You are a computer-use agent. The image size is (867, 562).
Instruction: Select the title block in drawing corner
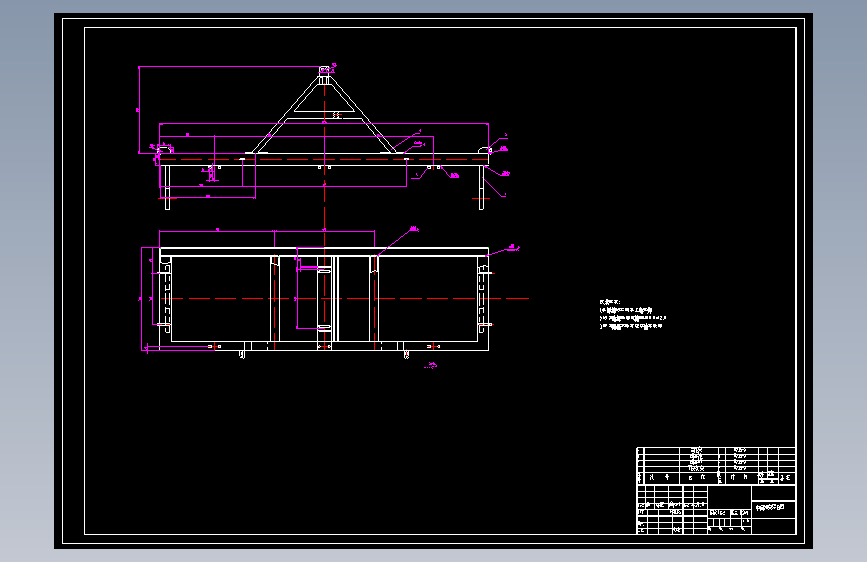click(x=716, y=509)
